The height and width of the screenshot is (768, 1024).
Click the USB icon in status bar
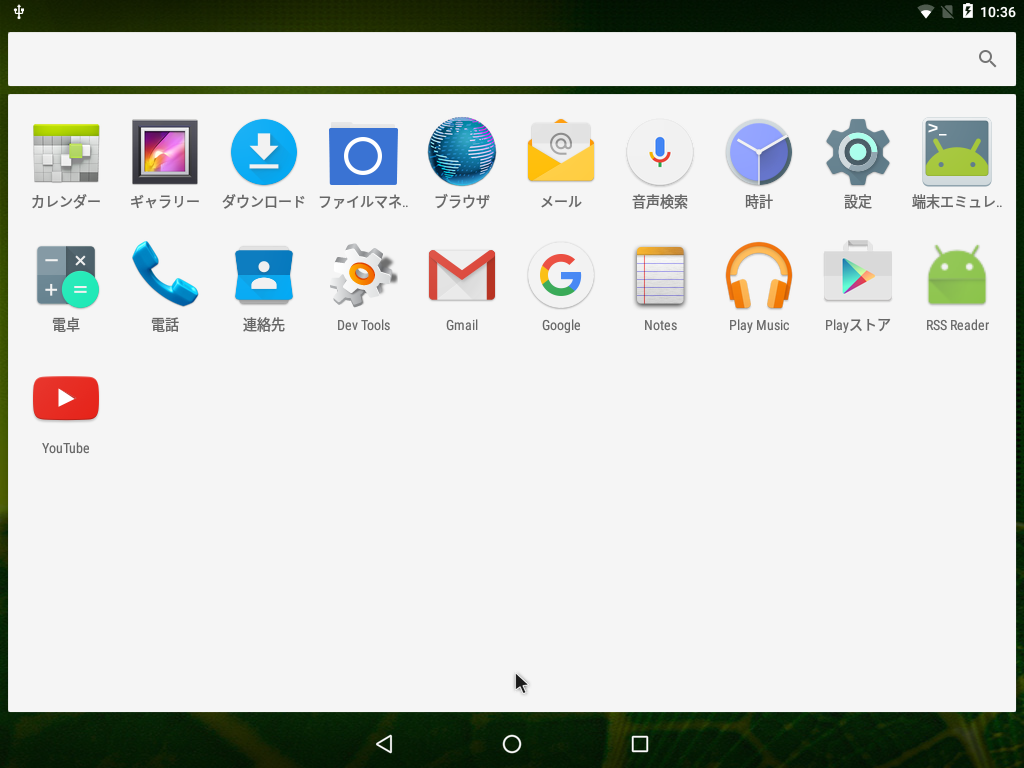click(x=19, y=12)
